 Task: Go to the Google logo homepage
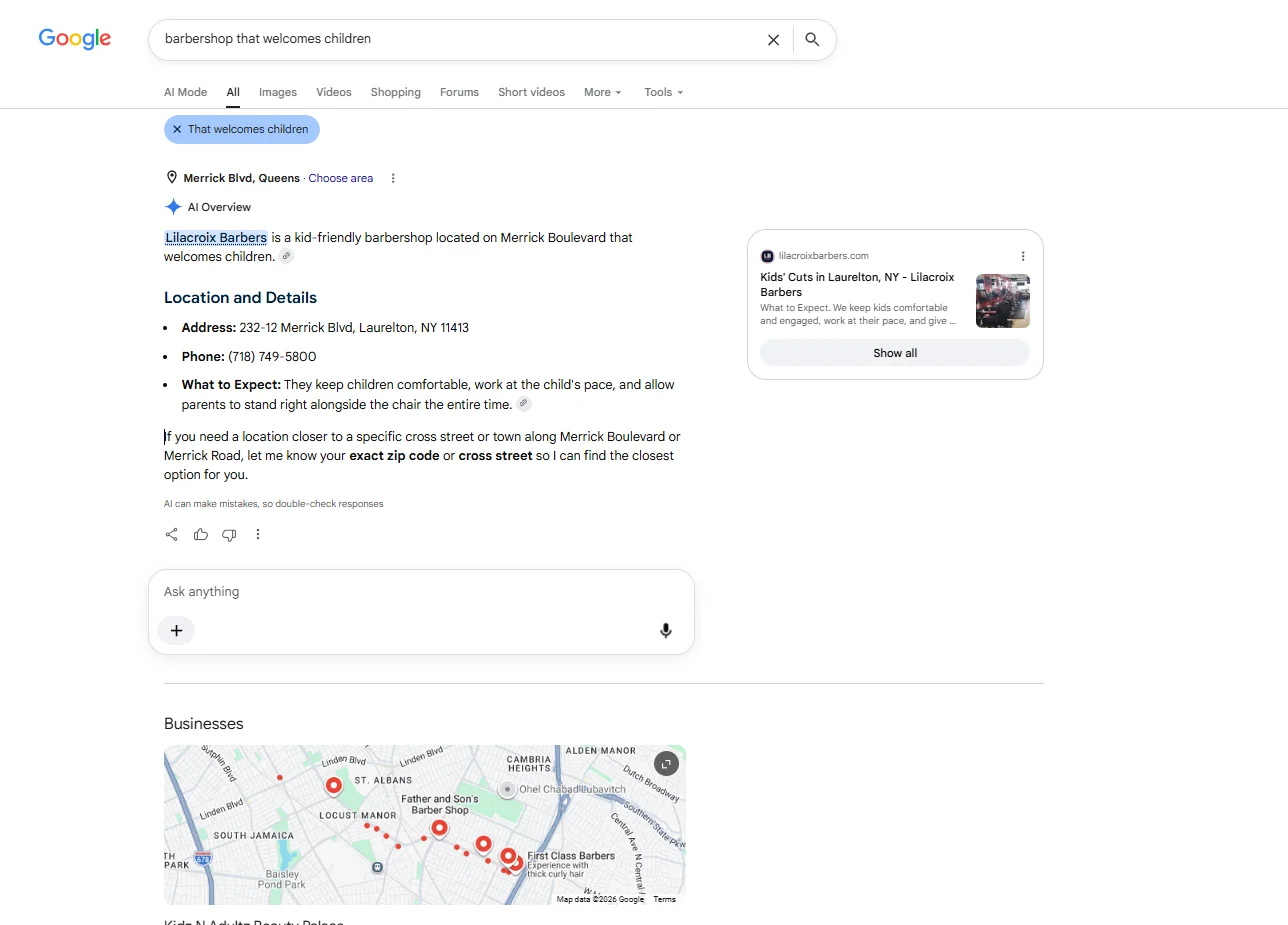pos(75,39)
